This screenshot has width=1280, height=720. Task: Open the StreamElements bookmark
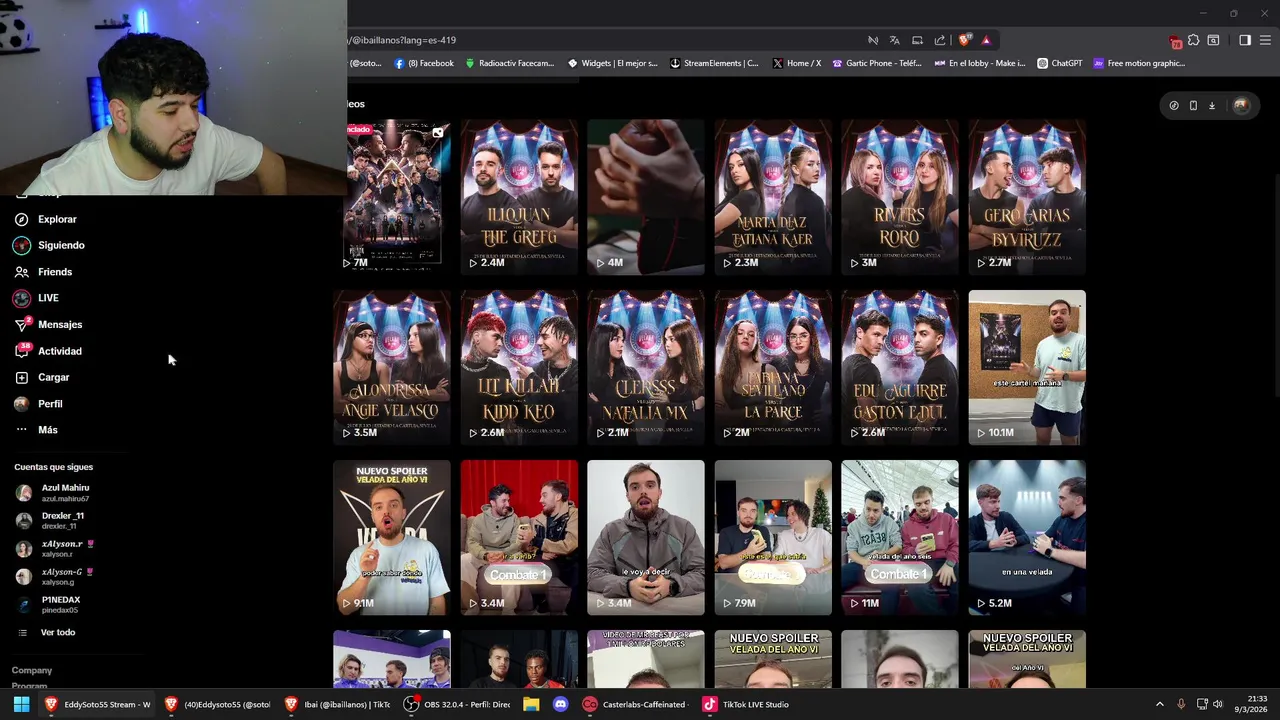714,63
